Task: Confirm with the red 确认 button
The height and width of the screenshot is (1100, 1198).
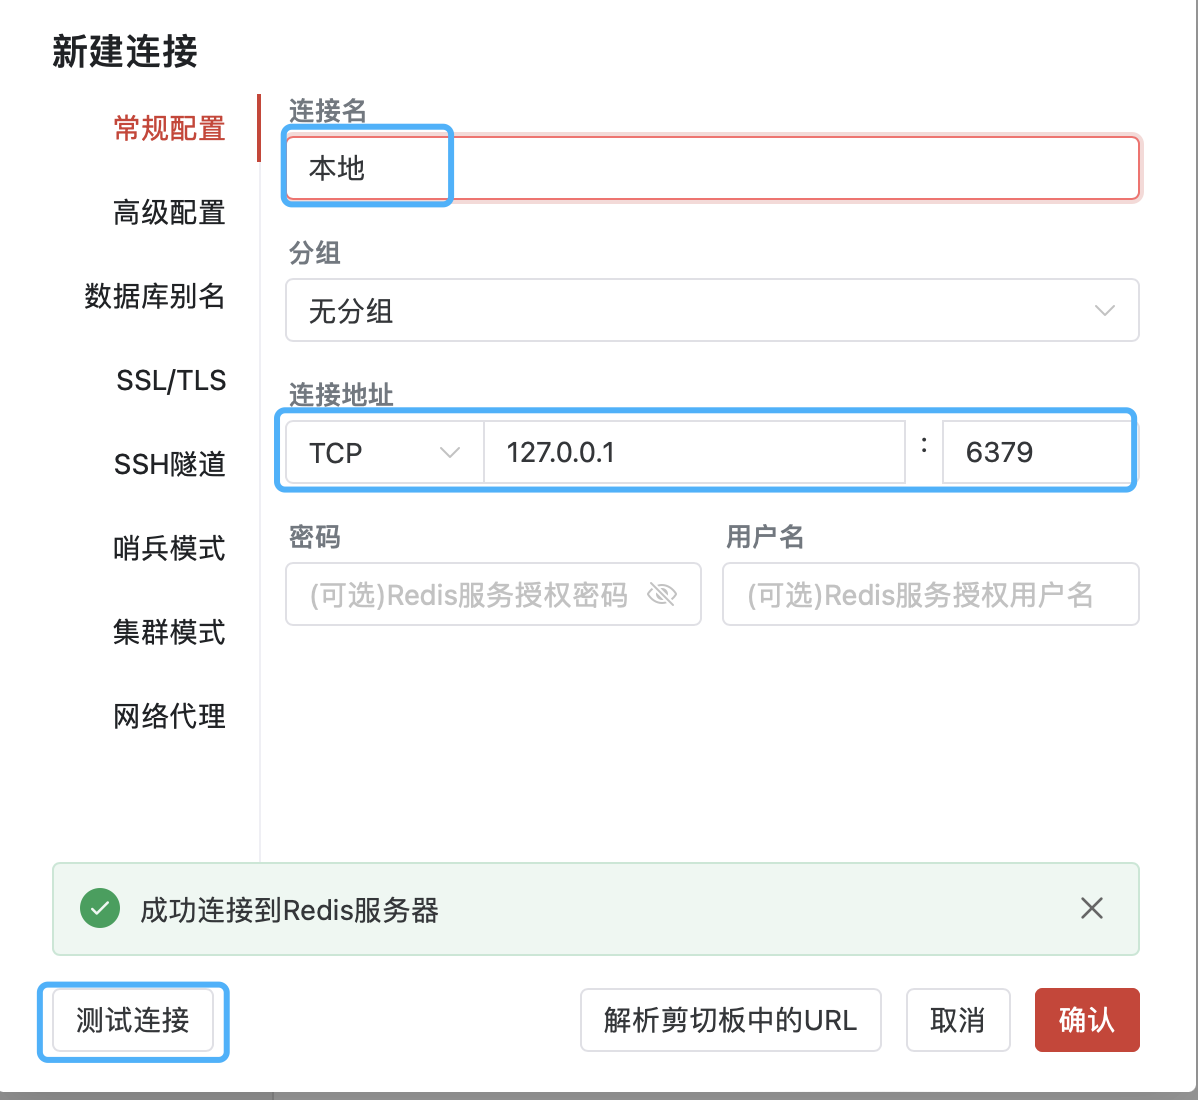Action: [x=1087, y=1020]
